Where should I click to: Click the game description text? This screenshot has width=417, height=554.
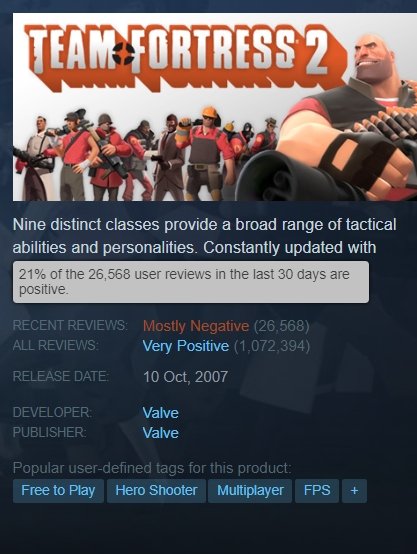204,236
